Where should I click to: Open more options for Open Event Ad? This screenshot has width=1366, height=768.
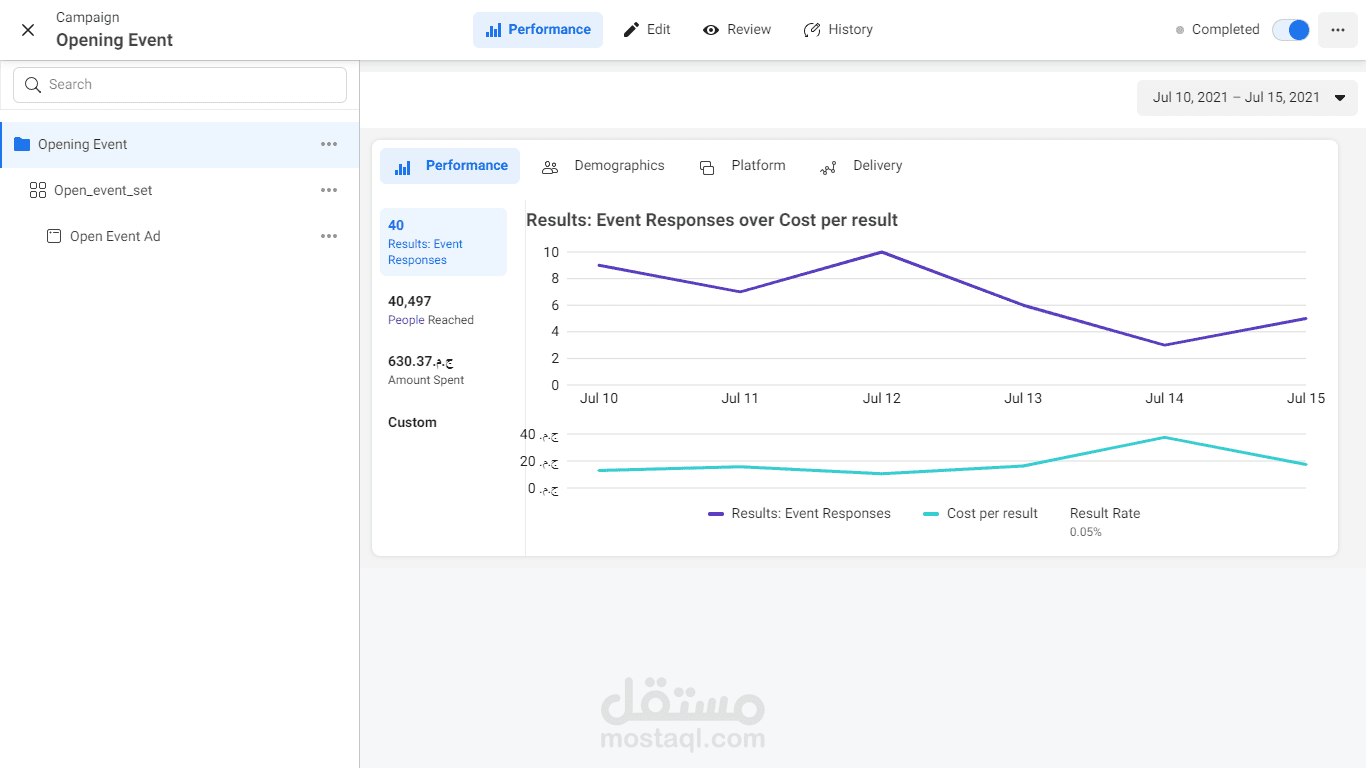coord(329,236)
